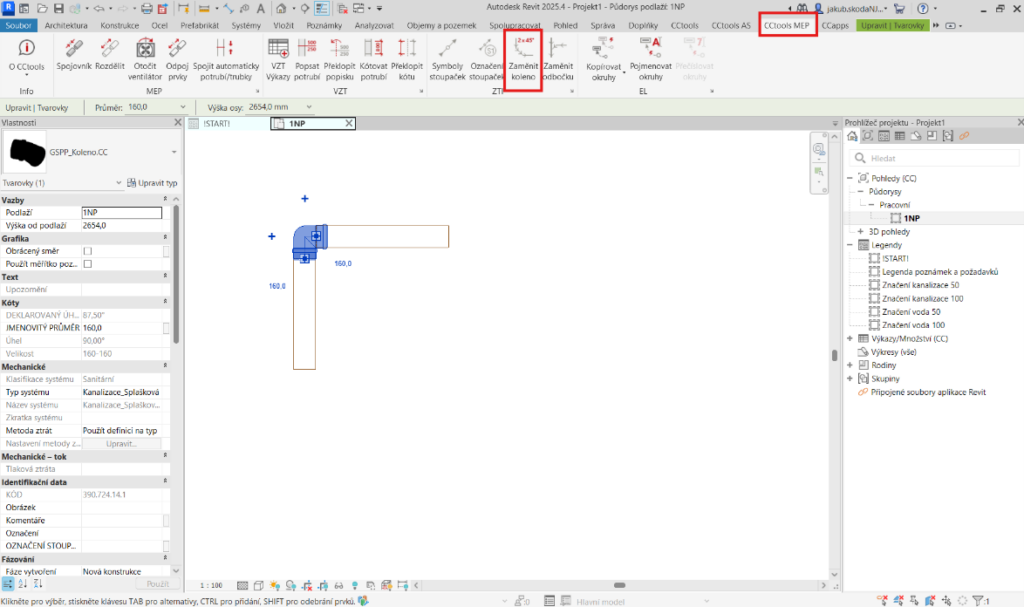Switch to the Správa ribbon tab
The height and width of the screenshot is (607, 1024).
(x=602, y=25)
